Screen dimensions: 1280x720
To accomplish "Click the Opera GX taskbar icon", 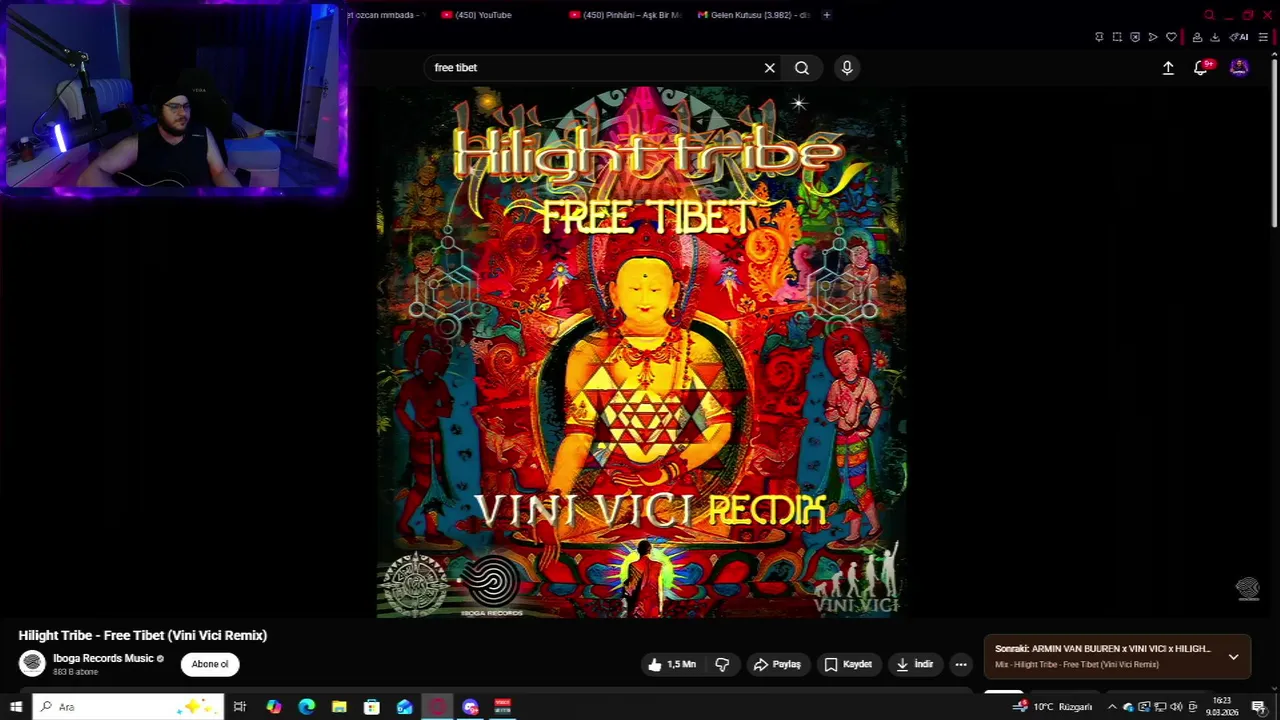I will click(x=437, y=707).
